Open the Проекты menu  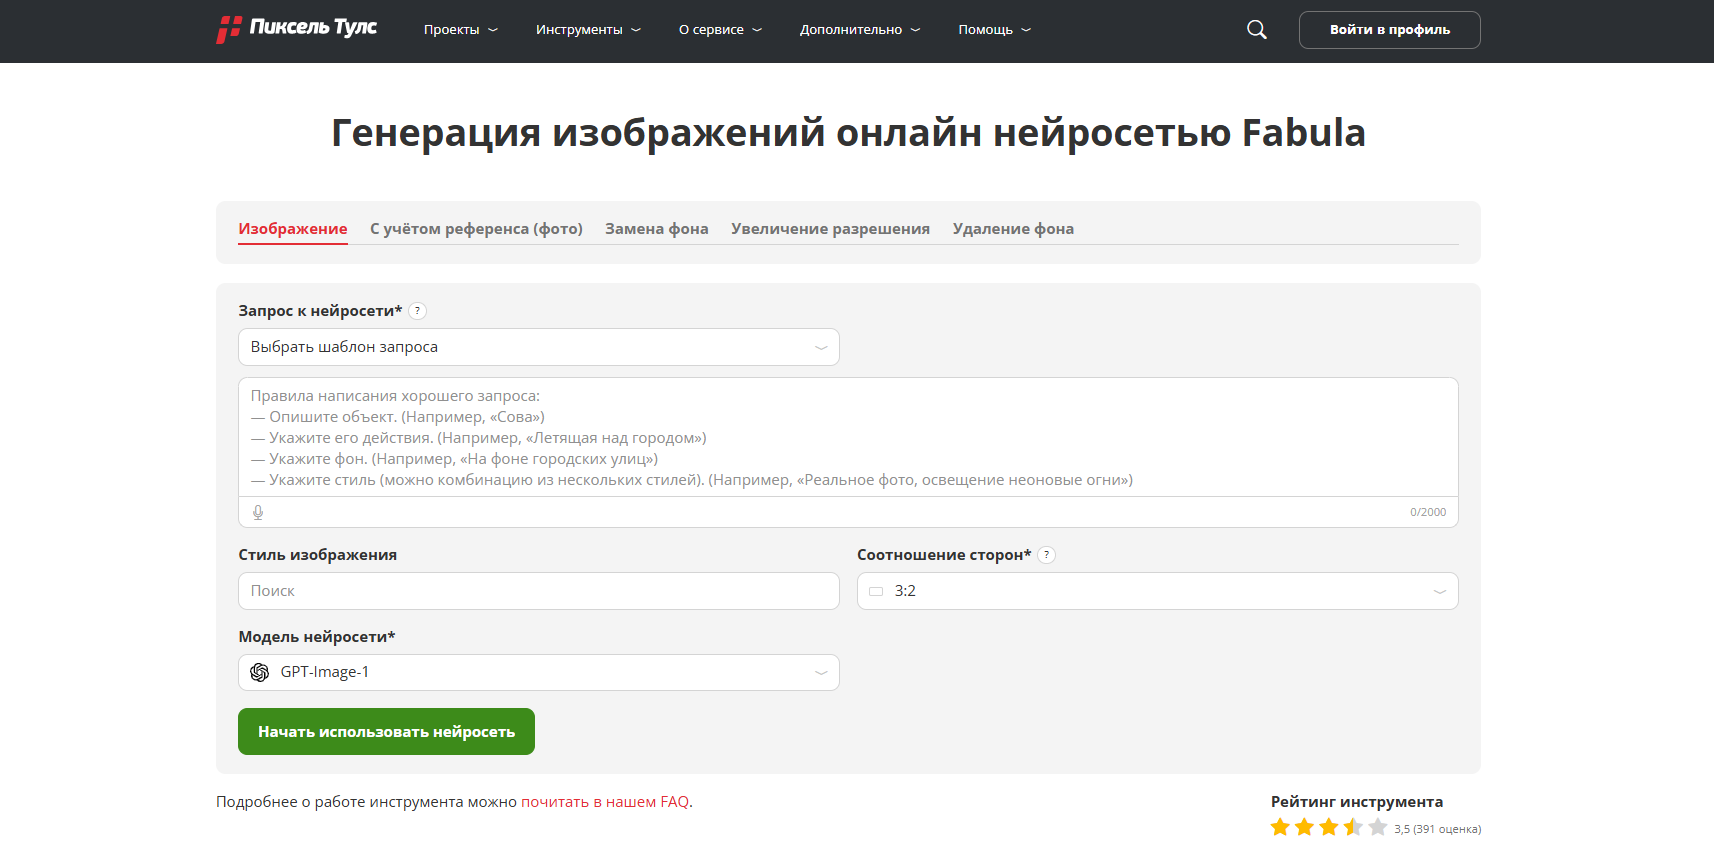pos(460,30)
